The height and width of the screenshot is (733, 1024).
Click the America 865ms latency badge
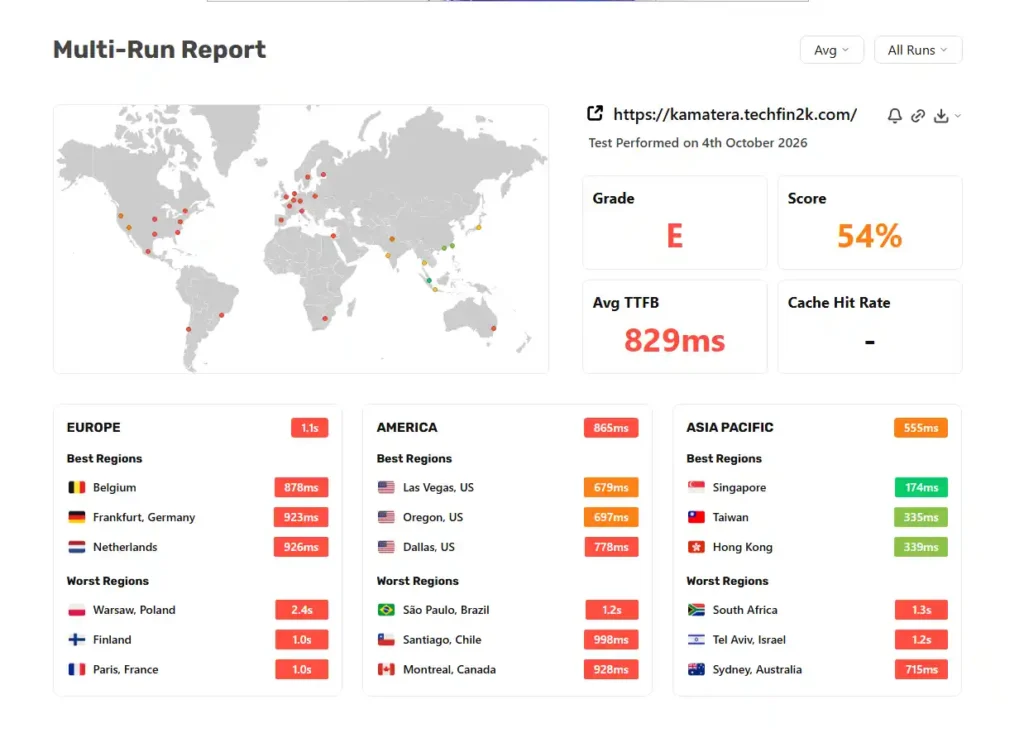(611, 428)
